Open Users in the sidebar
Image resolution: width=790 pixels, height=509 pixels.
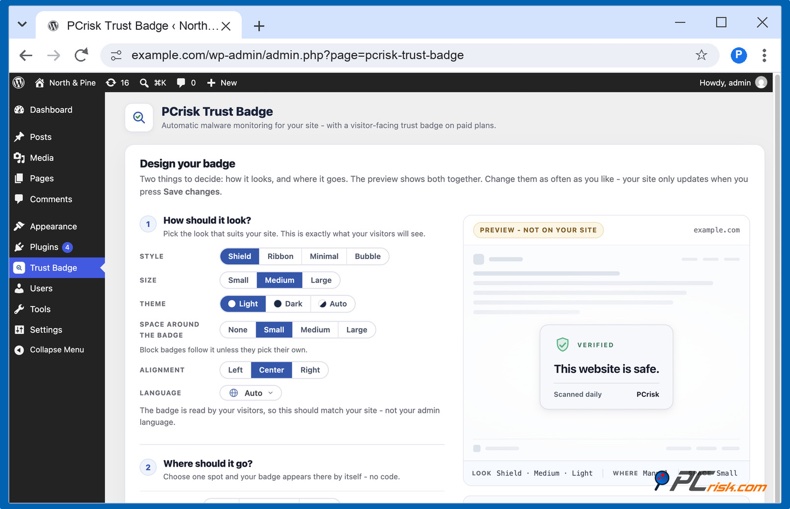57,288
